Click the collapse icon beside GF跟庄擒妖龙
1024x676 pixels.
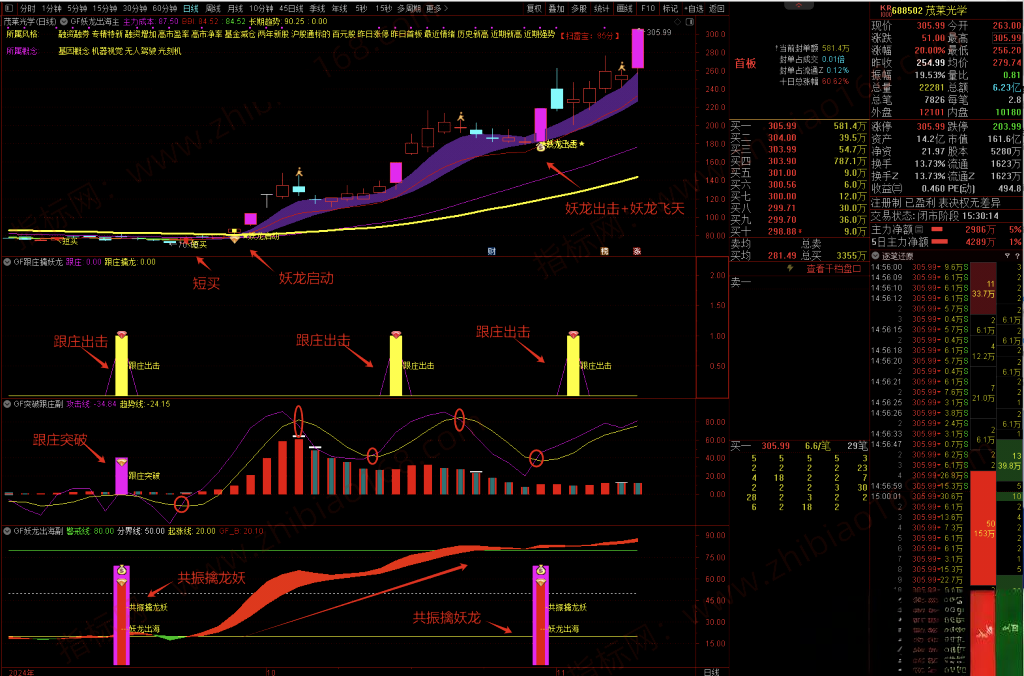point(5,262)
